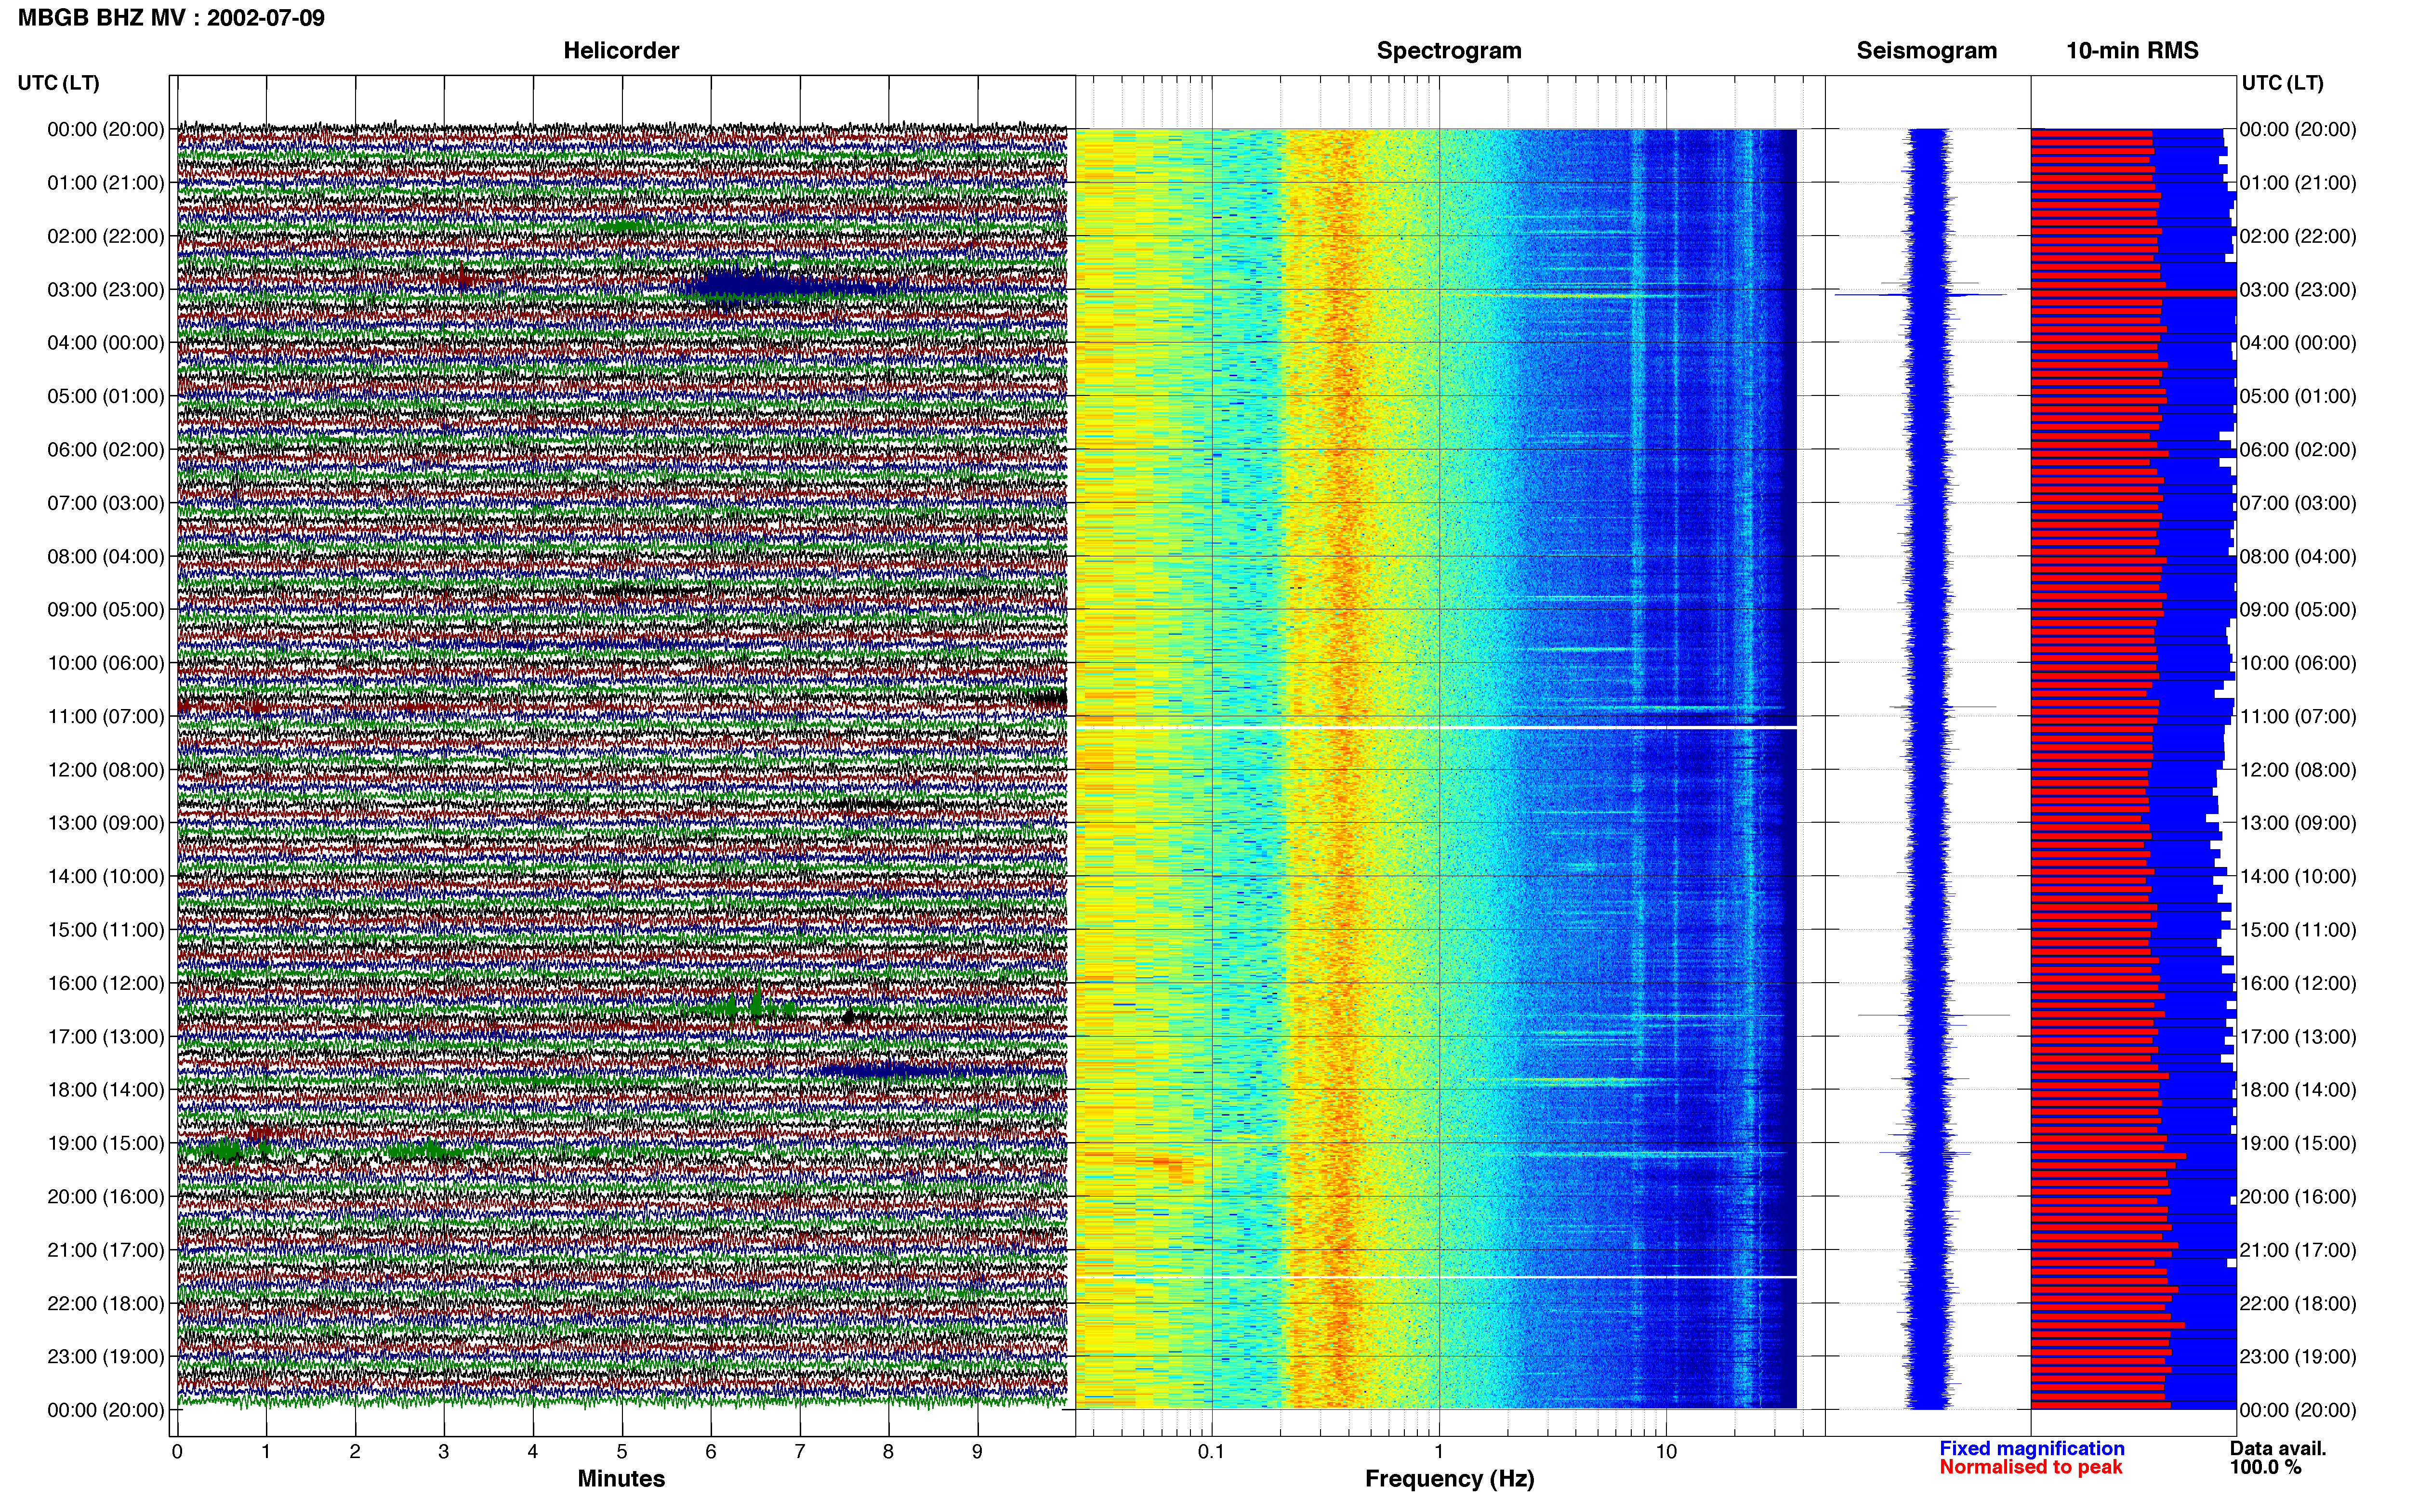Click the helicorder minute tick '5'
The height and width of the screenshot is (1512, 2418).
point(622,1451)
